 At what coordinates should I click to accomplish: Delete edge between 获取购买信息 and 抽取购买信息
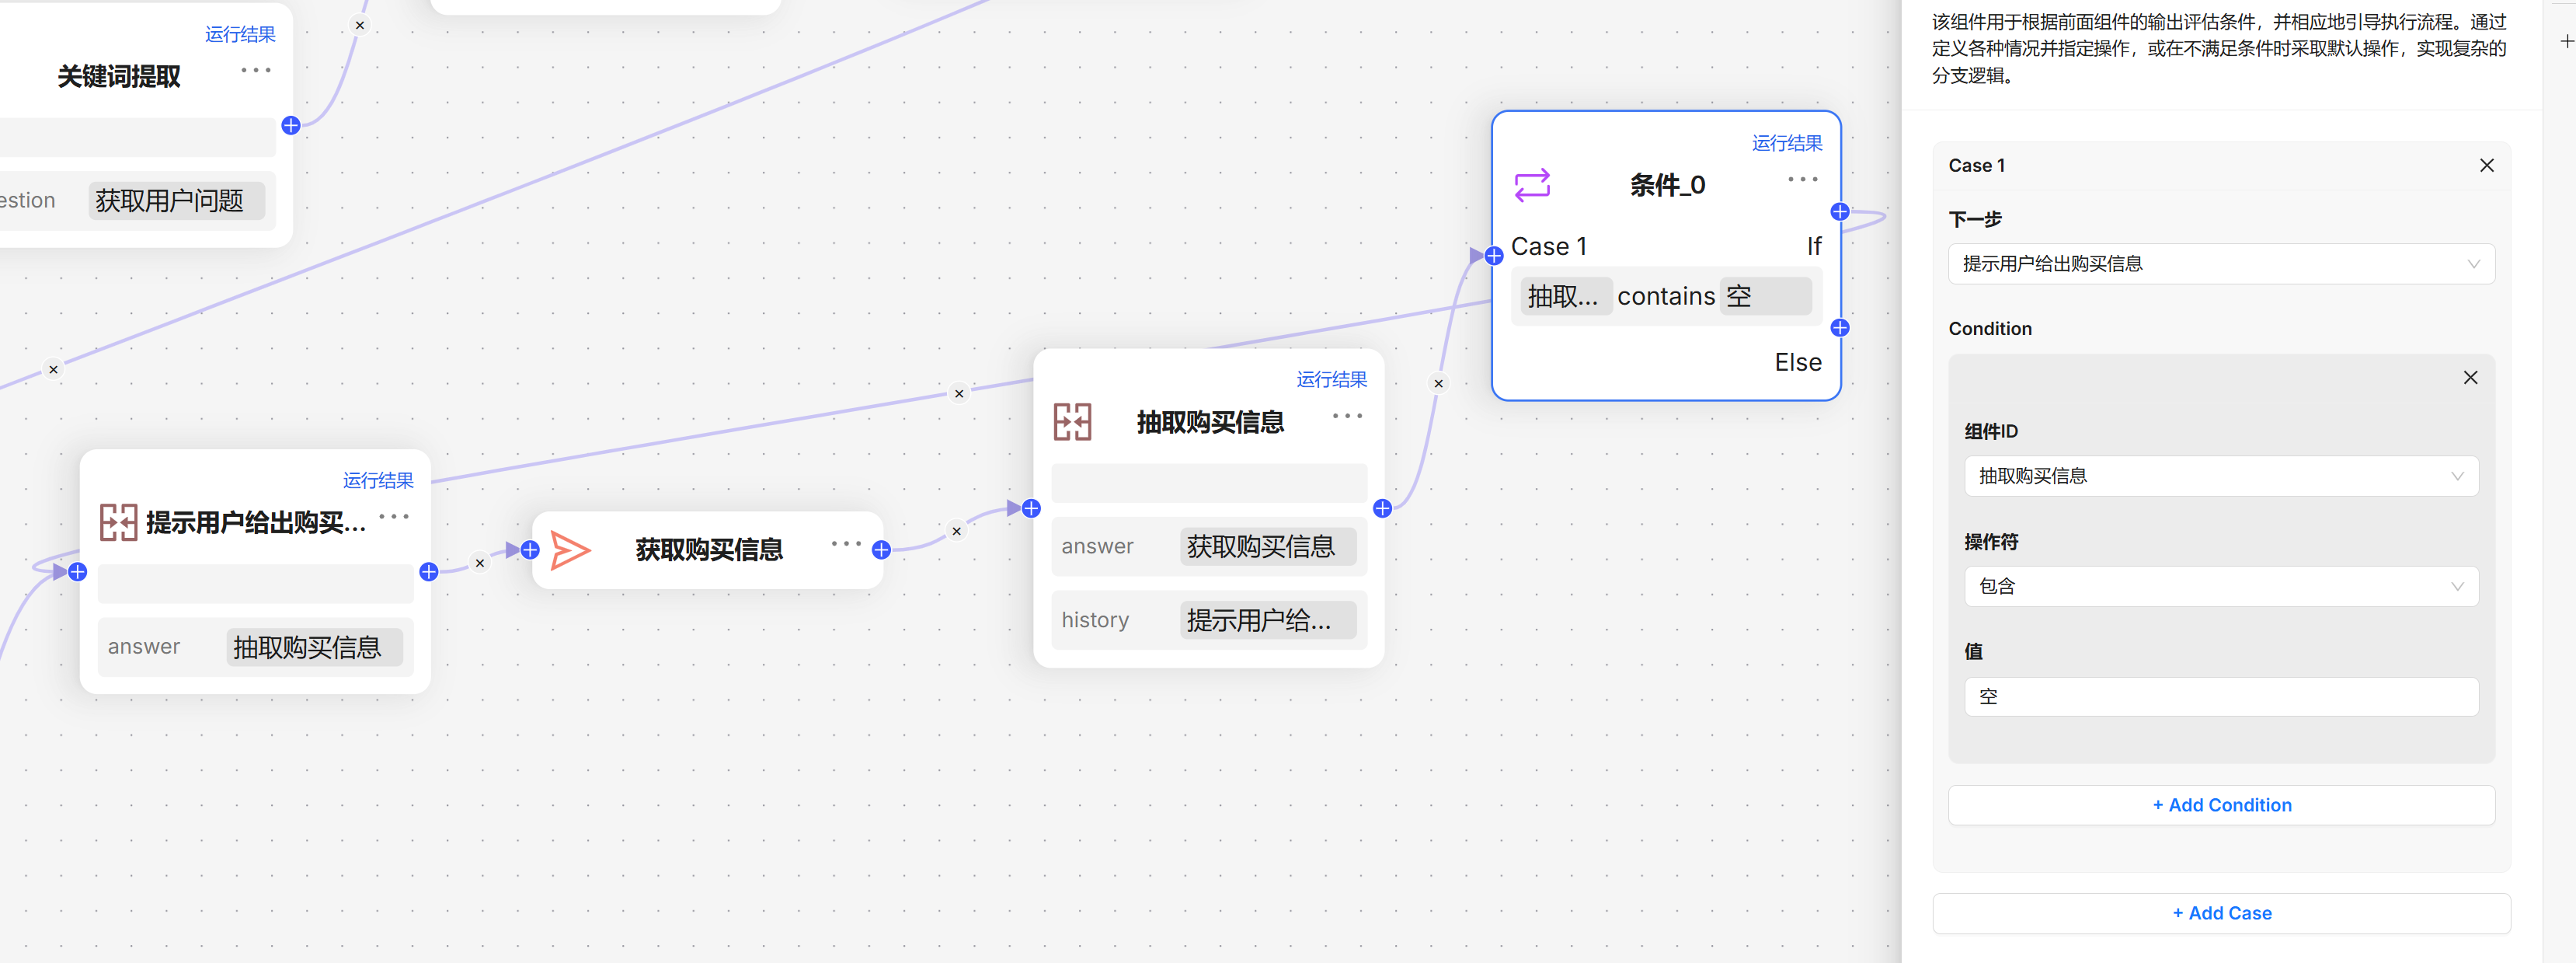coord(957,531)
